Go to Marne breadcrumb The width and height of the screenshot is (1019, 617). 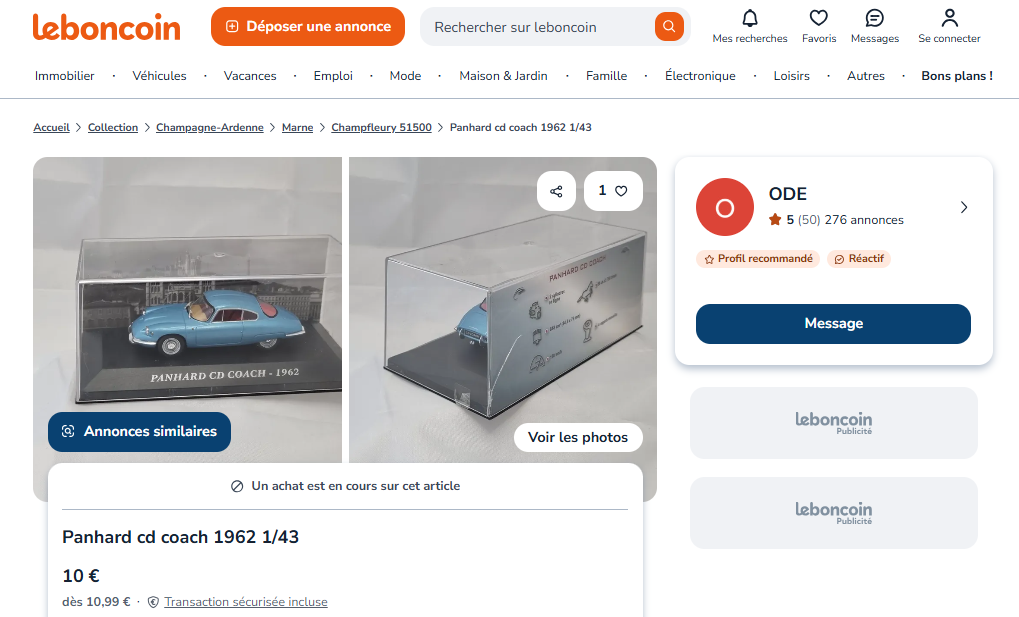click(x=298, y=127)
